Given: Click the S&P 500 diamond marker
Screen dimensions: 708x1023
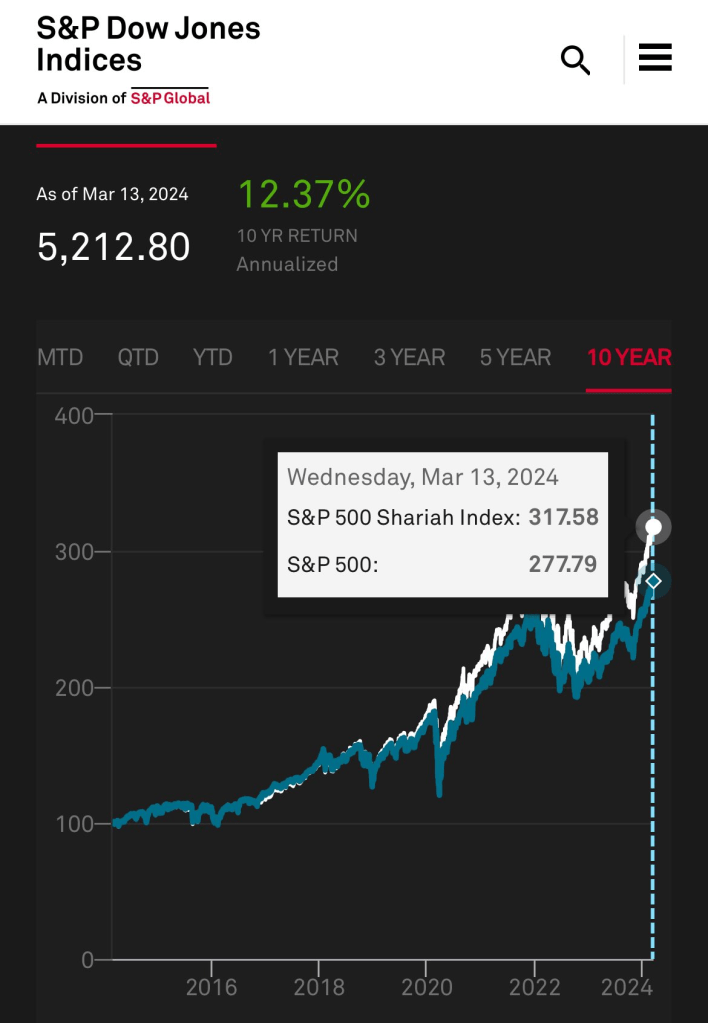Looking at the screenshot, I should click(653, 581).
